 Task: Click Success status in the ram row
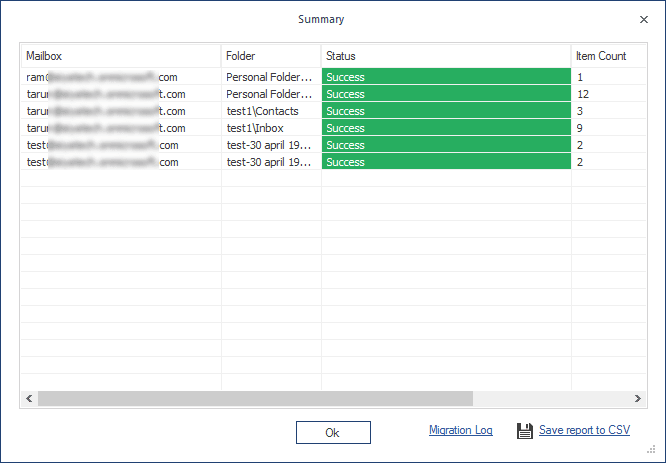point(446,77)
